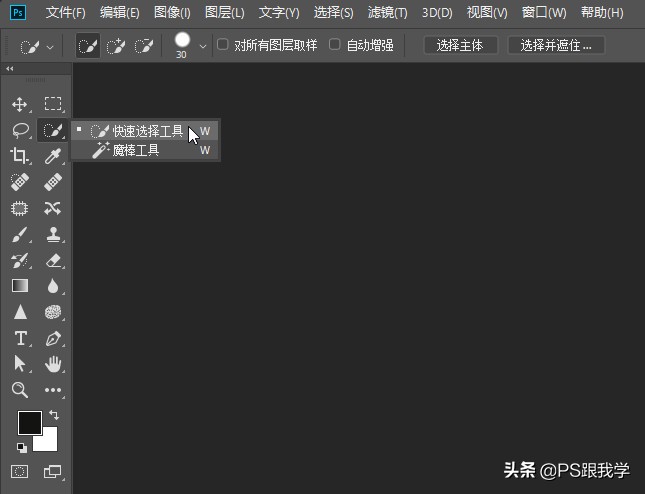Viewport: 645px width, 494px height.
Task: Open the 滤镜(T) menu
Action: 387,13
